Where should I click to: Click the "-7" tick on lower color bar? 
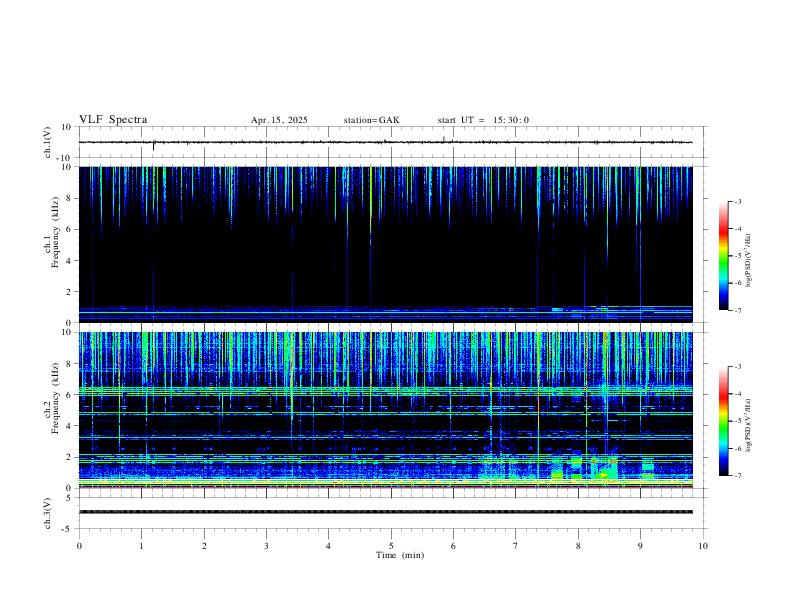click(x=738, y=476)
